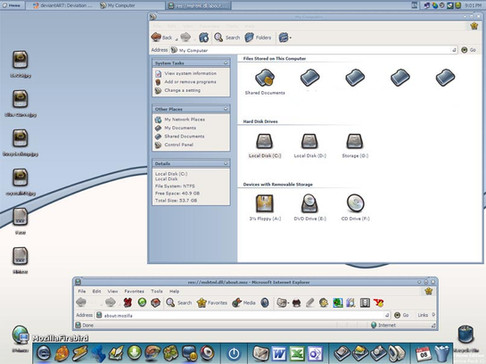This screenshot has height=364, width=486.
Task: Open Shared Documents link in Other Places
Action: (x=184, y=136)
